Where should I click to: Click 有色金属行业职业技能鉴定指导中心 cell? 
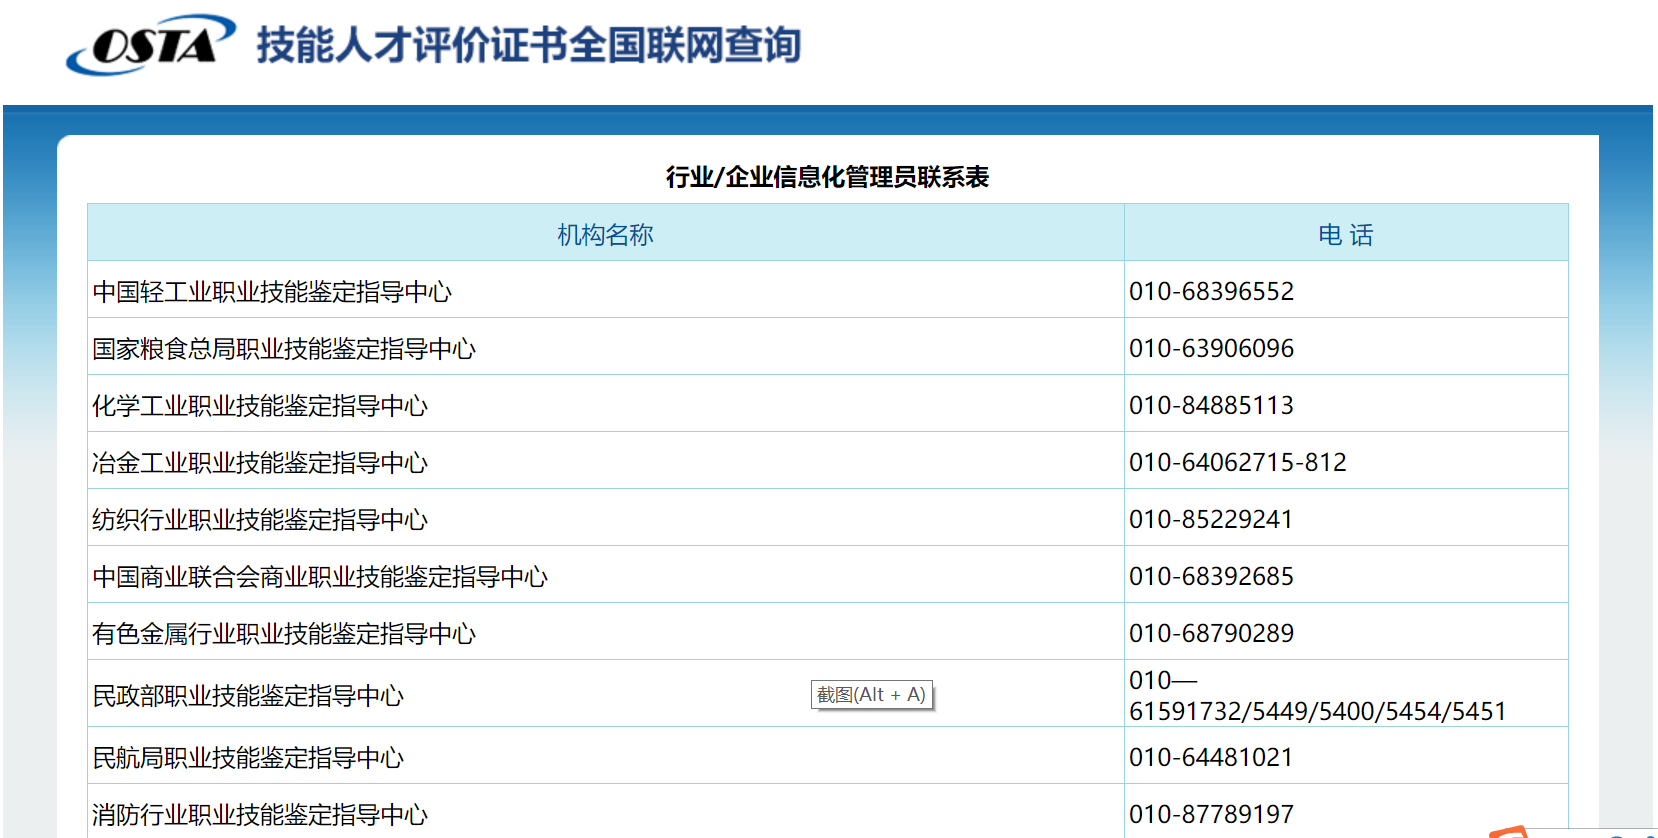pos(284,634)
